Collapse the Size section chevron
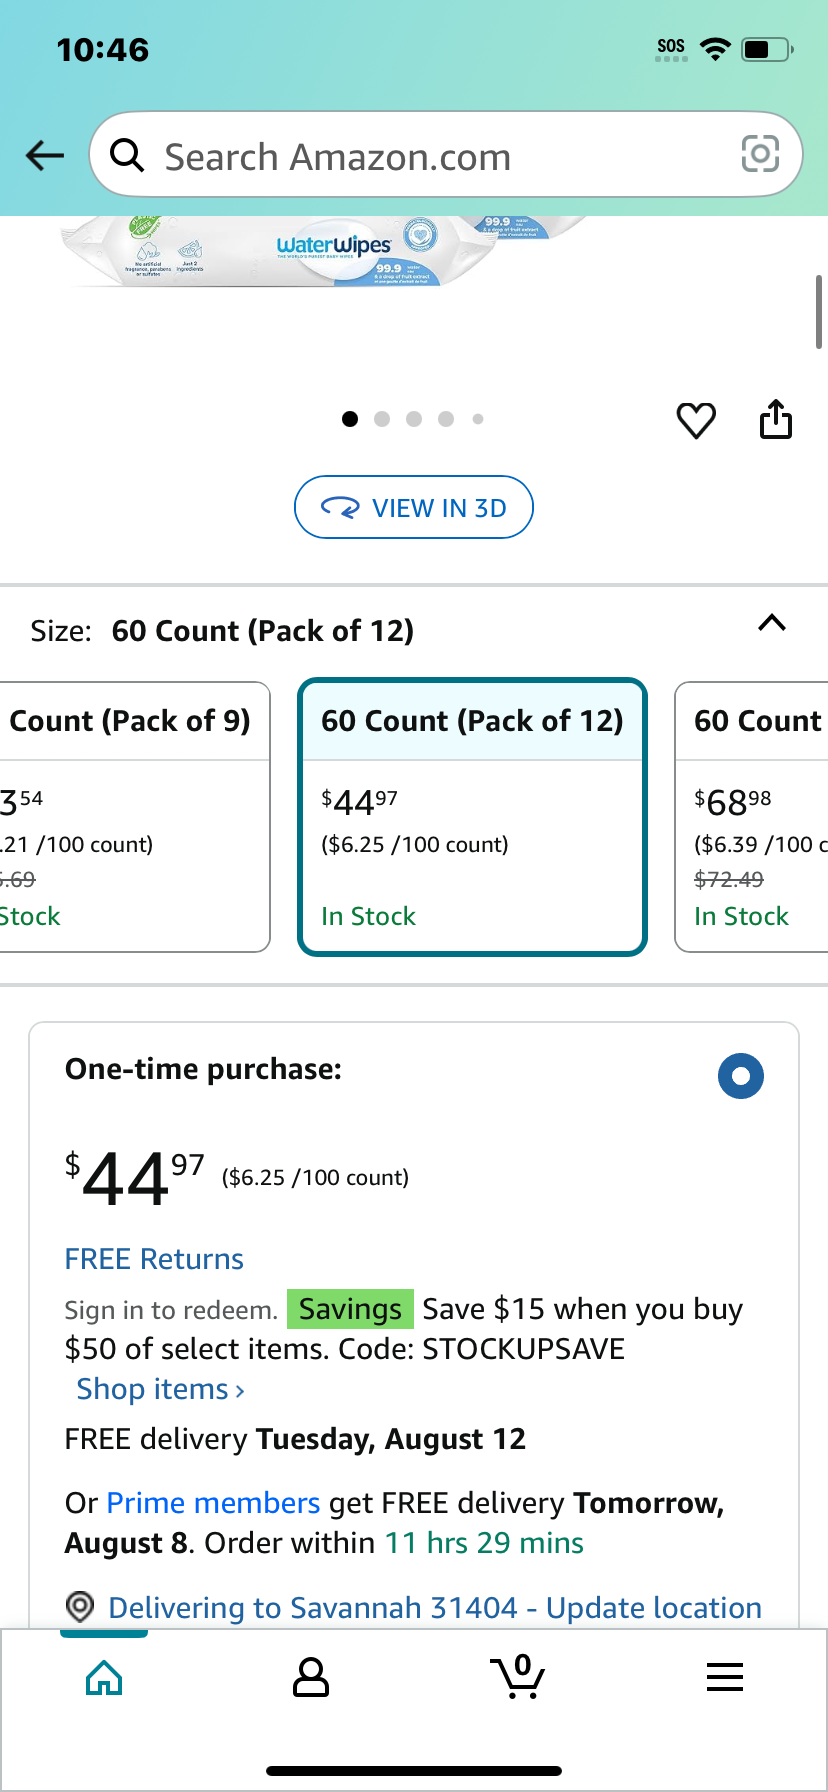Screen dimensions: 828x1792 pyautogui.click(x=772, y=624)
